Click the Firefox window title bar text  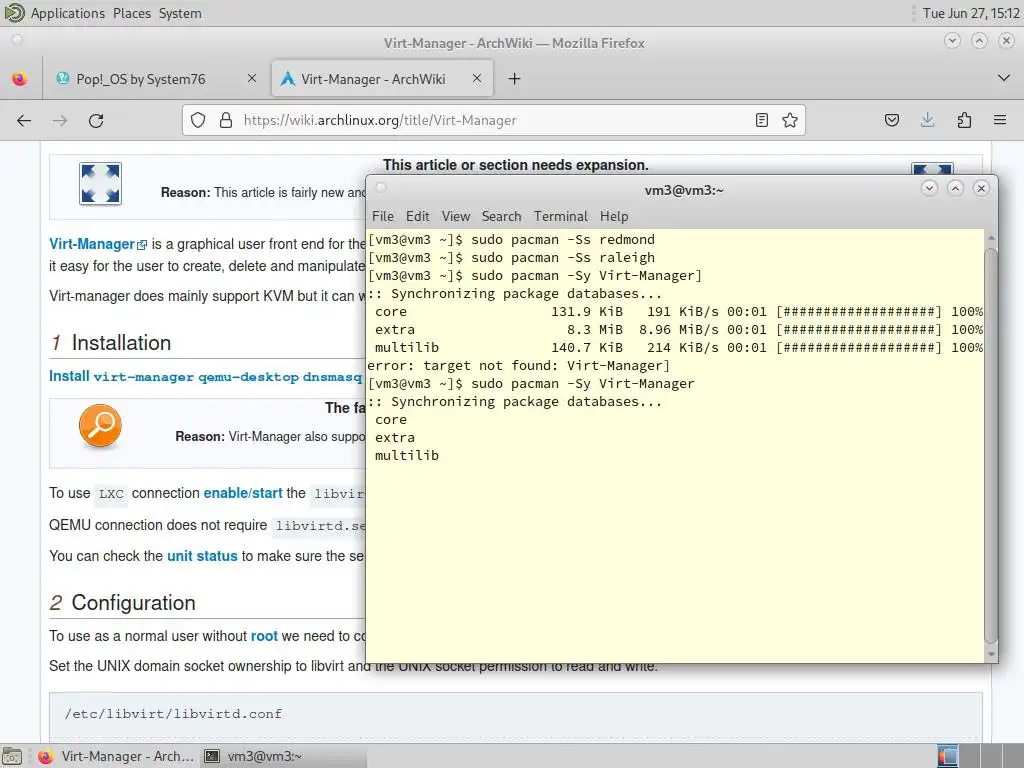tap(514, 43)
